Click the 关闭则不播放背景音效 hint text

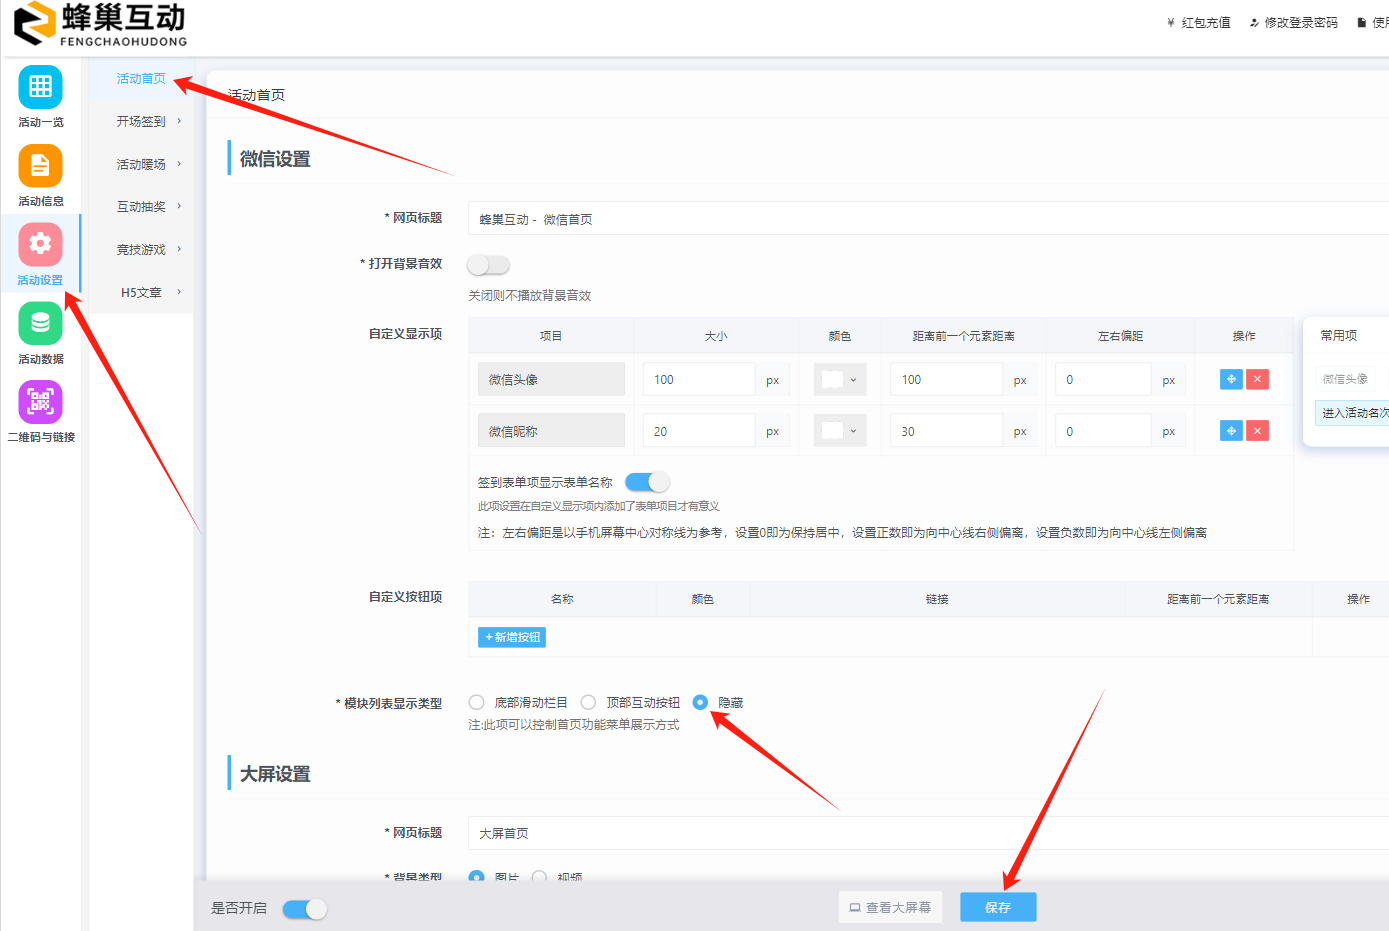coord(530,295)
